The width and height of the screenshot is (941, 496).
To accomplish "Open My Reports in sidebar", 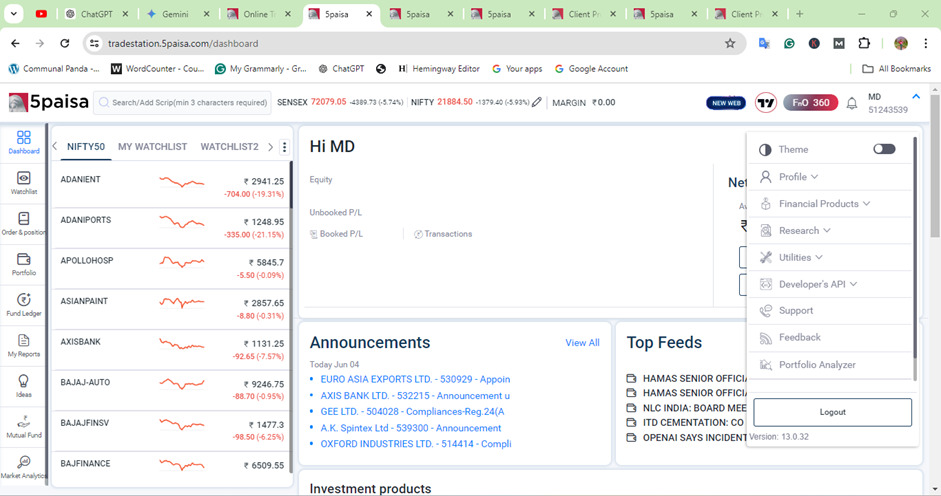I will [x=23, y=345].
